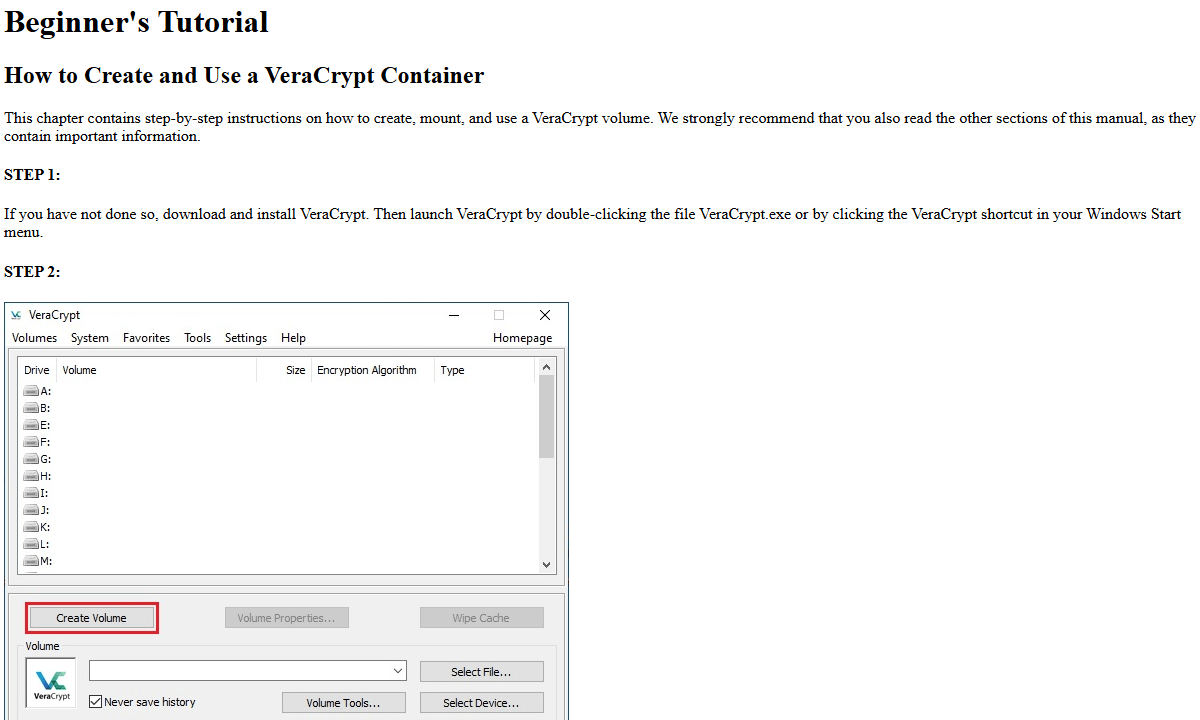Click the VeraCrypt logo beside the volume field
The image size is (1200, 720).
tap(50, 681)
